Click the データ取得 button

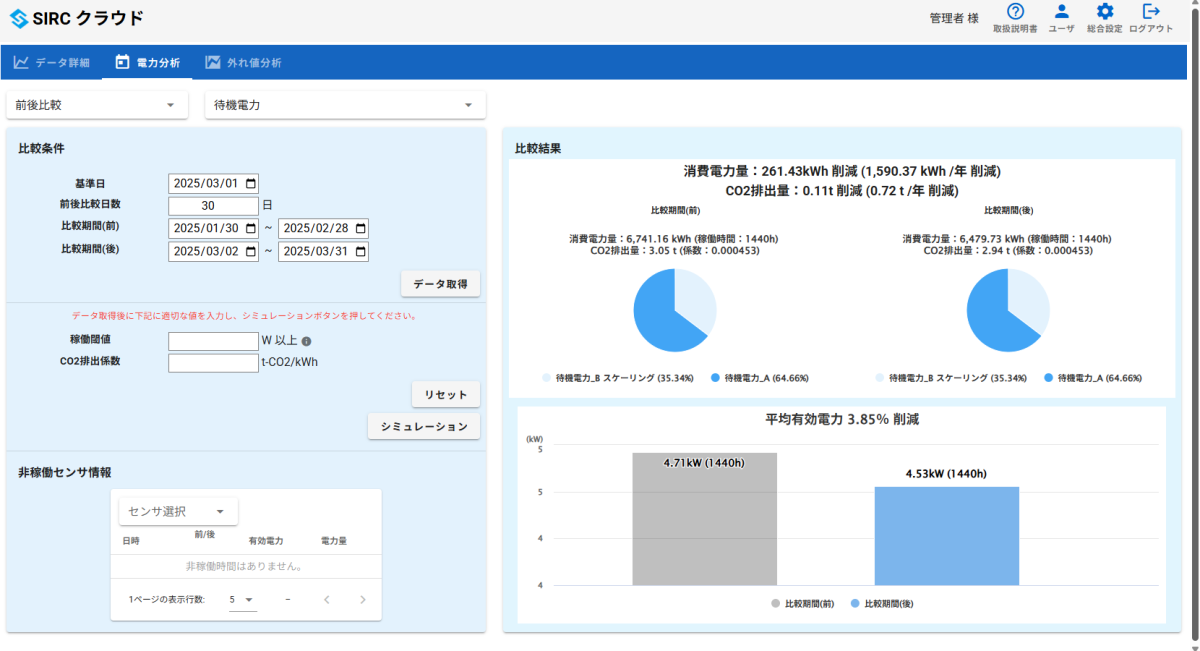click(440, 285)
